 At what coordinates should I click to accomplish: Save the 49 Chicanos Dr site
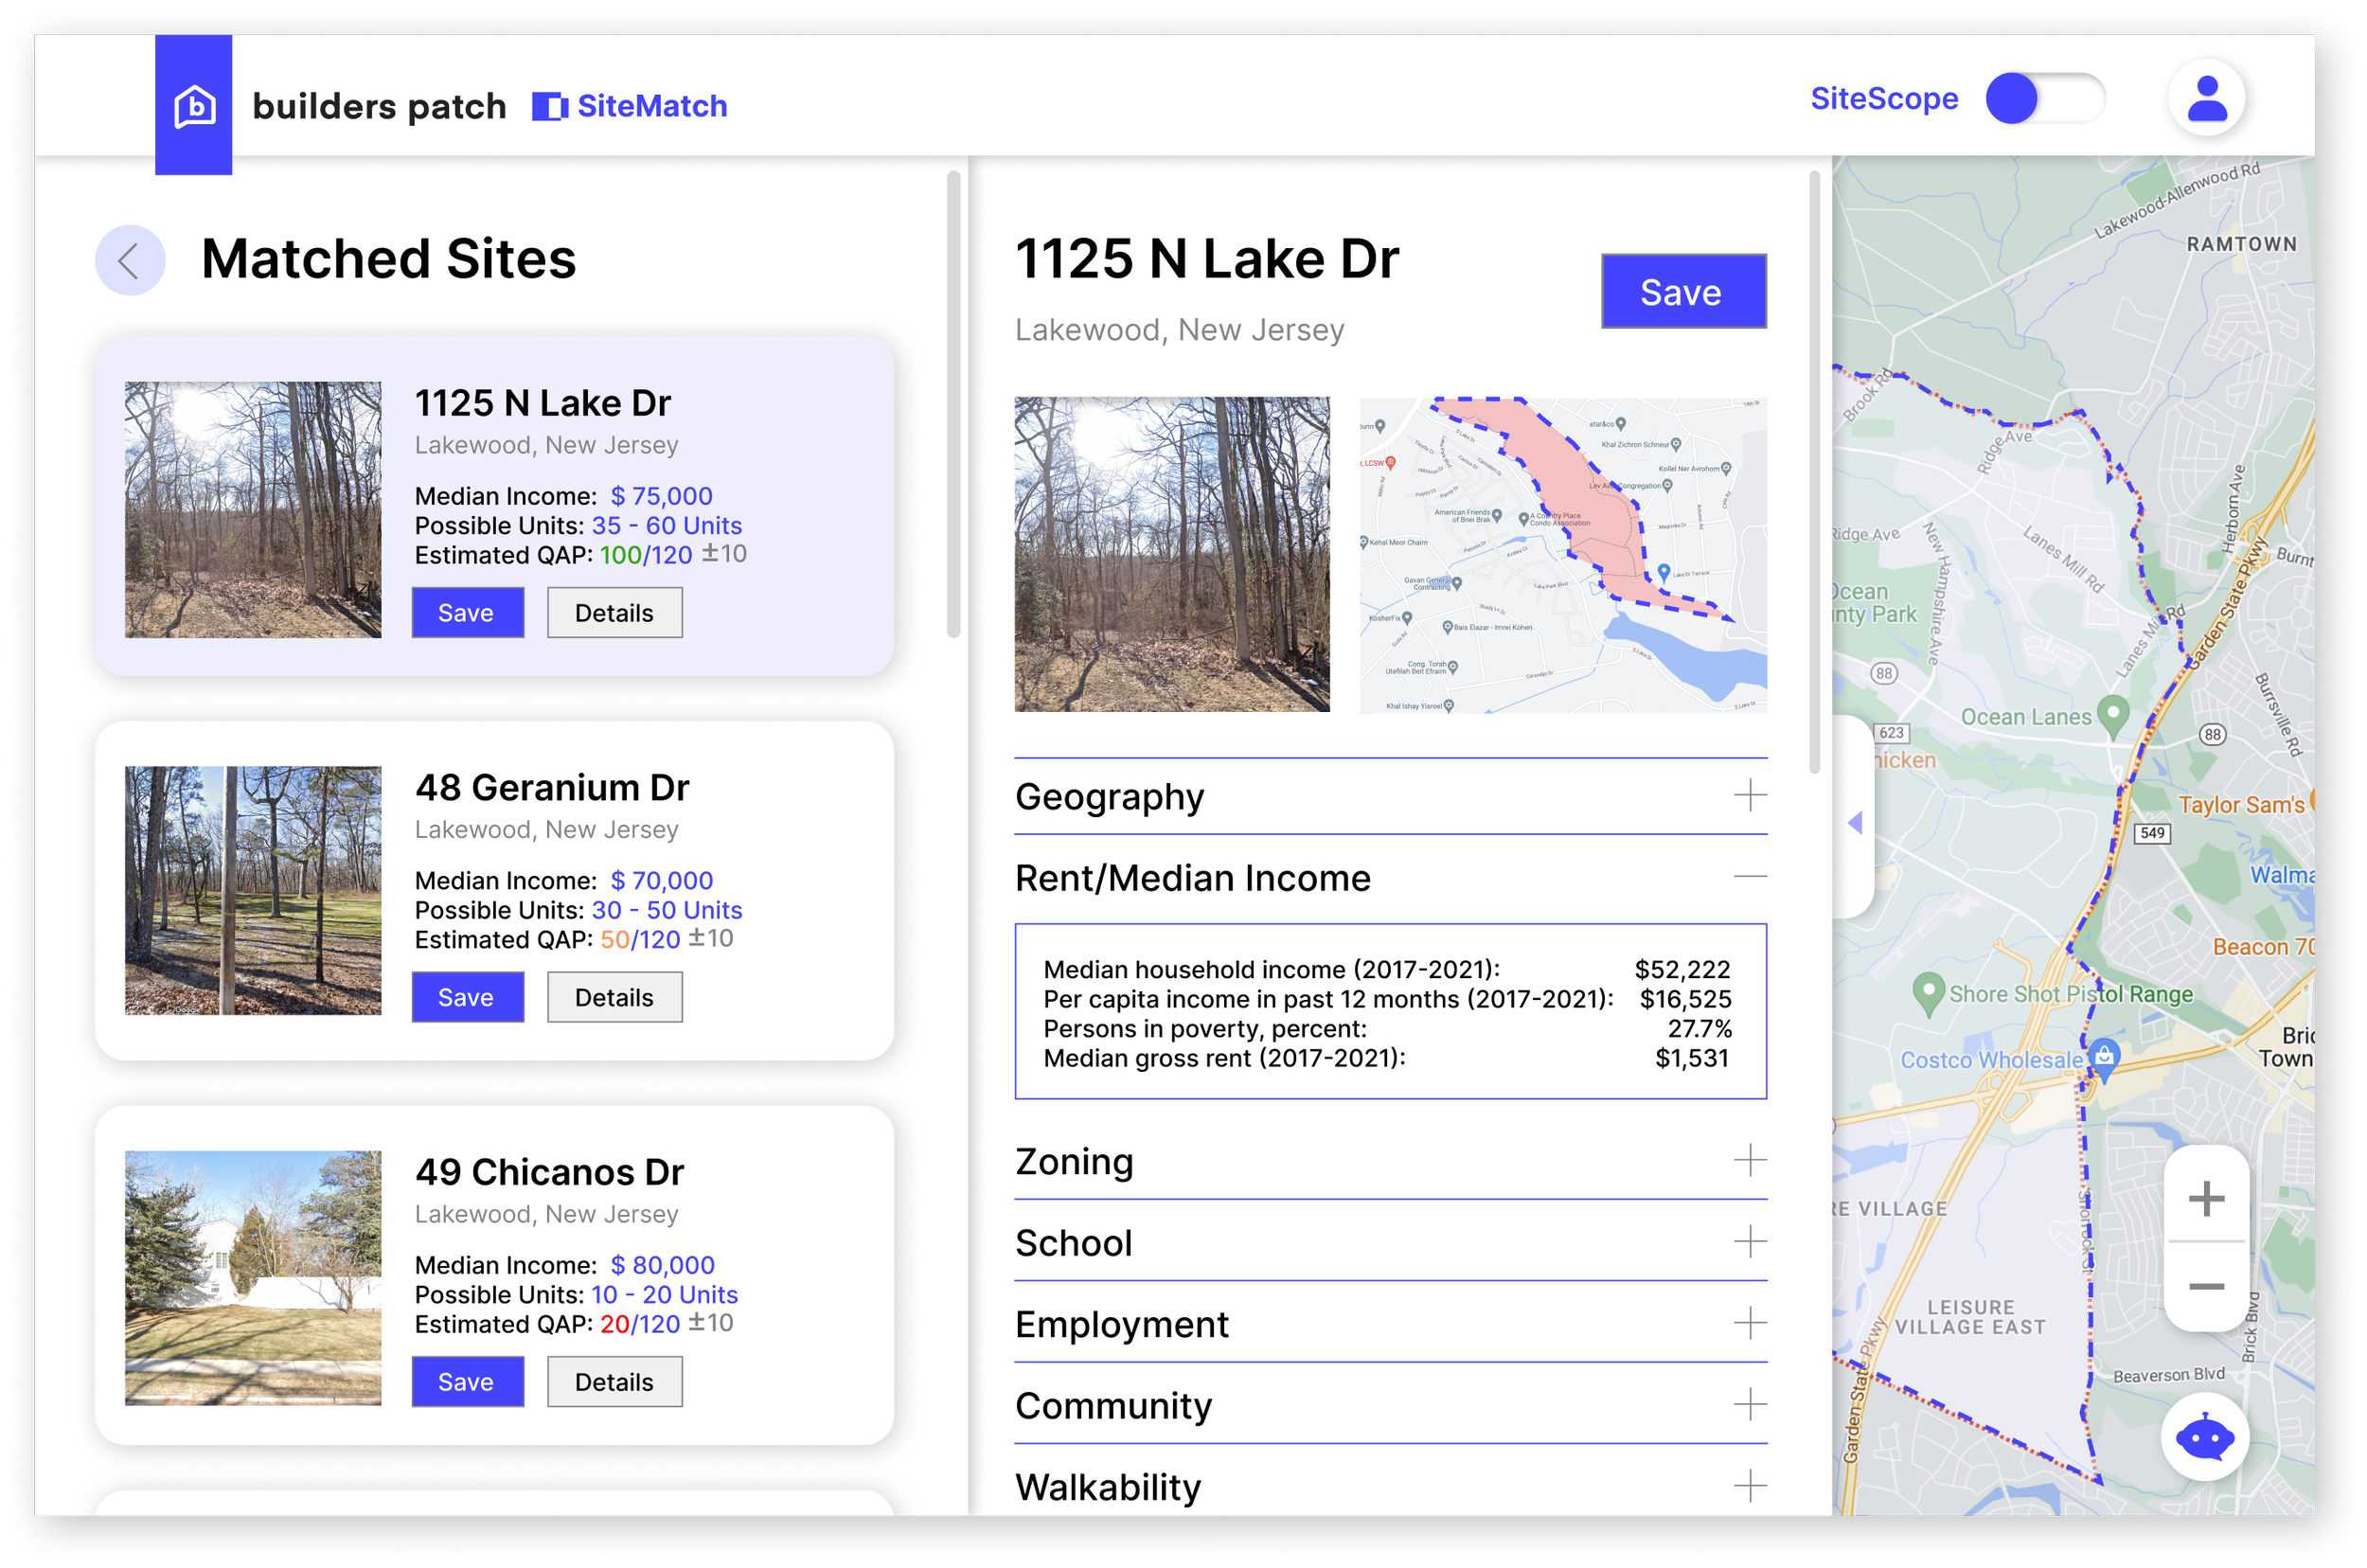(x=467, y=1381)
